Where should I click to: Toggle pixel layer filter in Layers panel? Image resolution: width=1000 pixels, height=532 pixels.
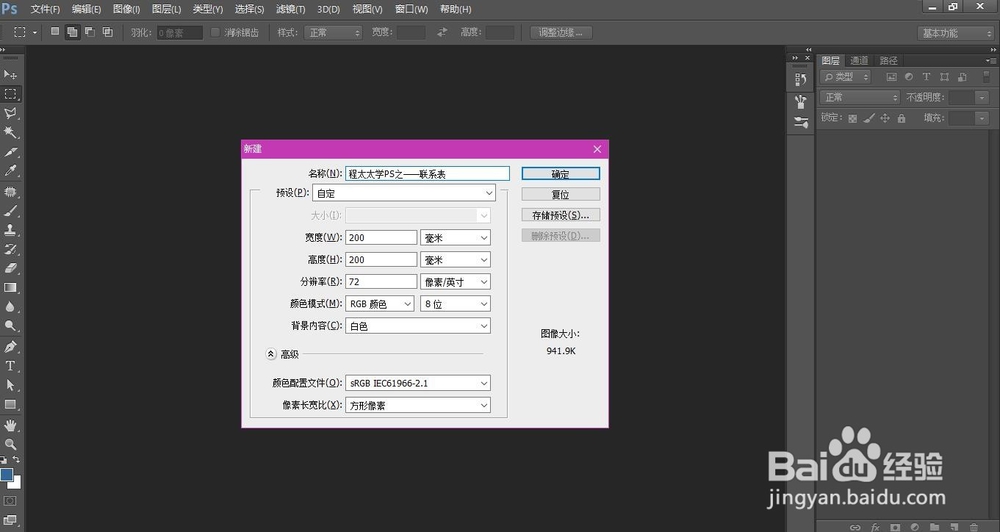click(x=892, y=77)
